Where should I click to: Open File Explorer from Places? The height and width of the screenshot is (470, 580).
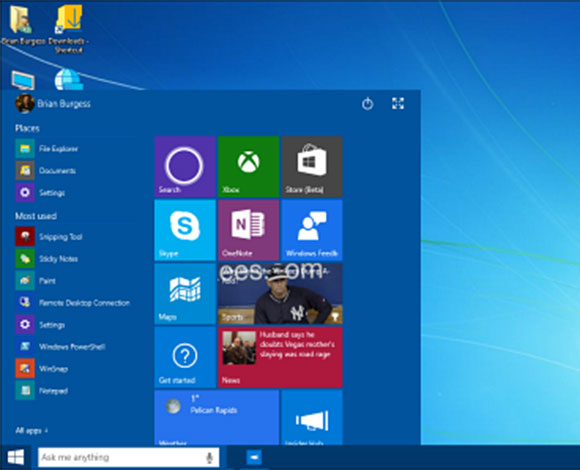47,149
